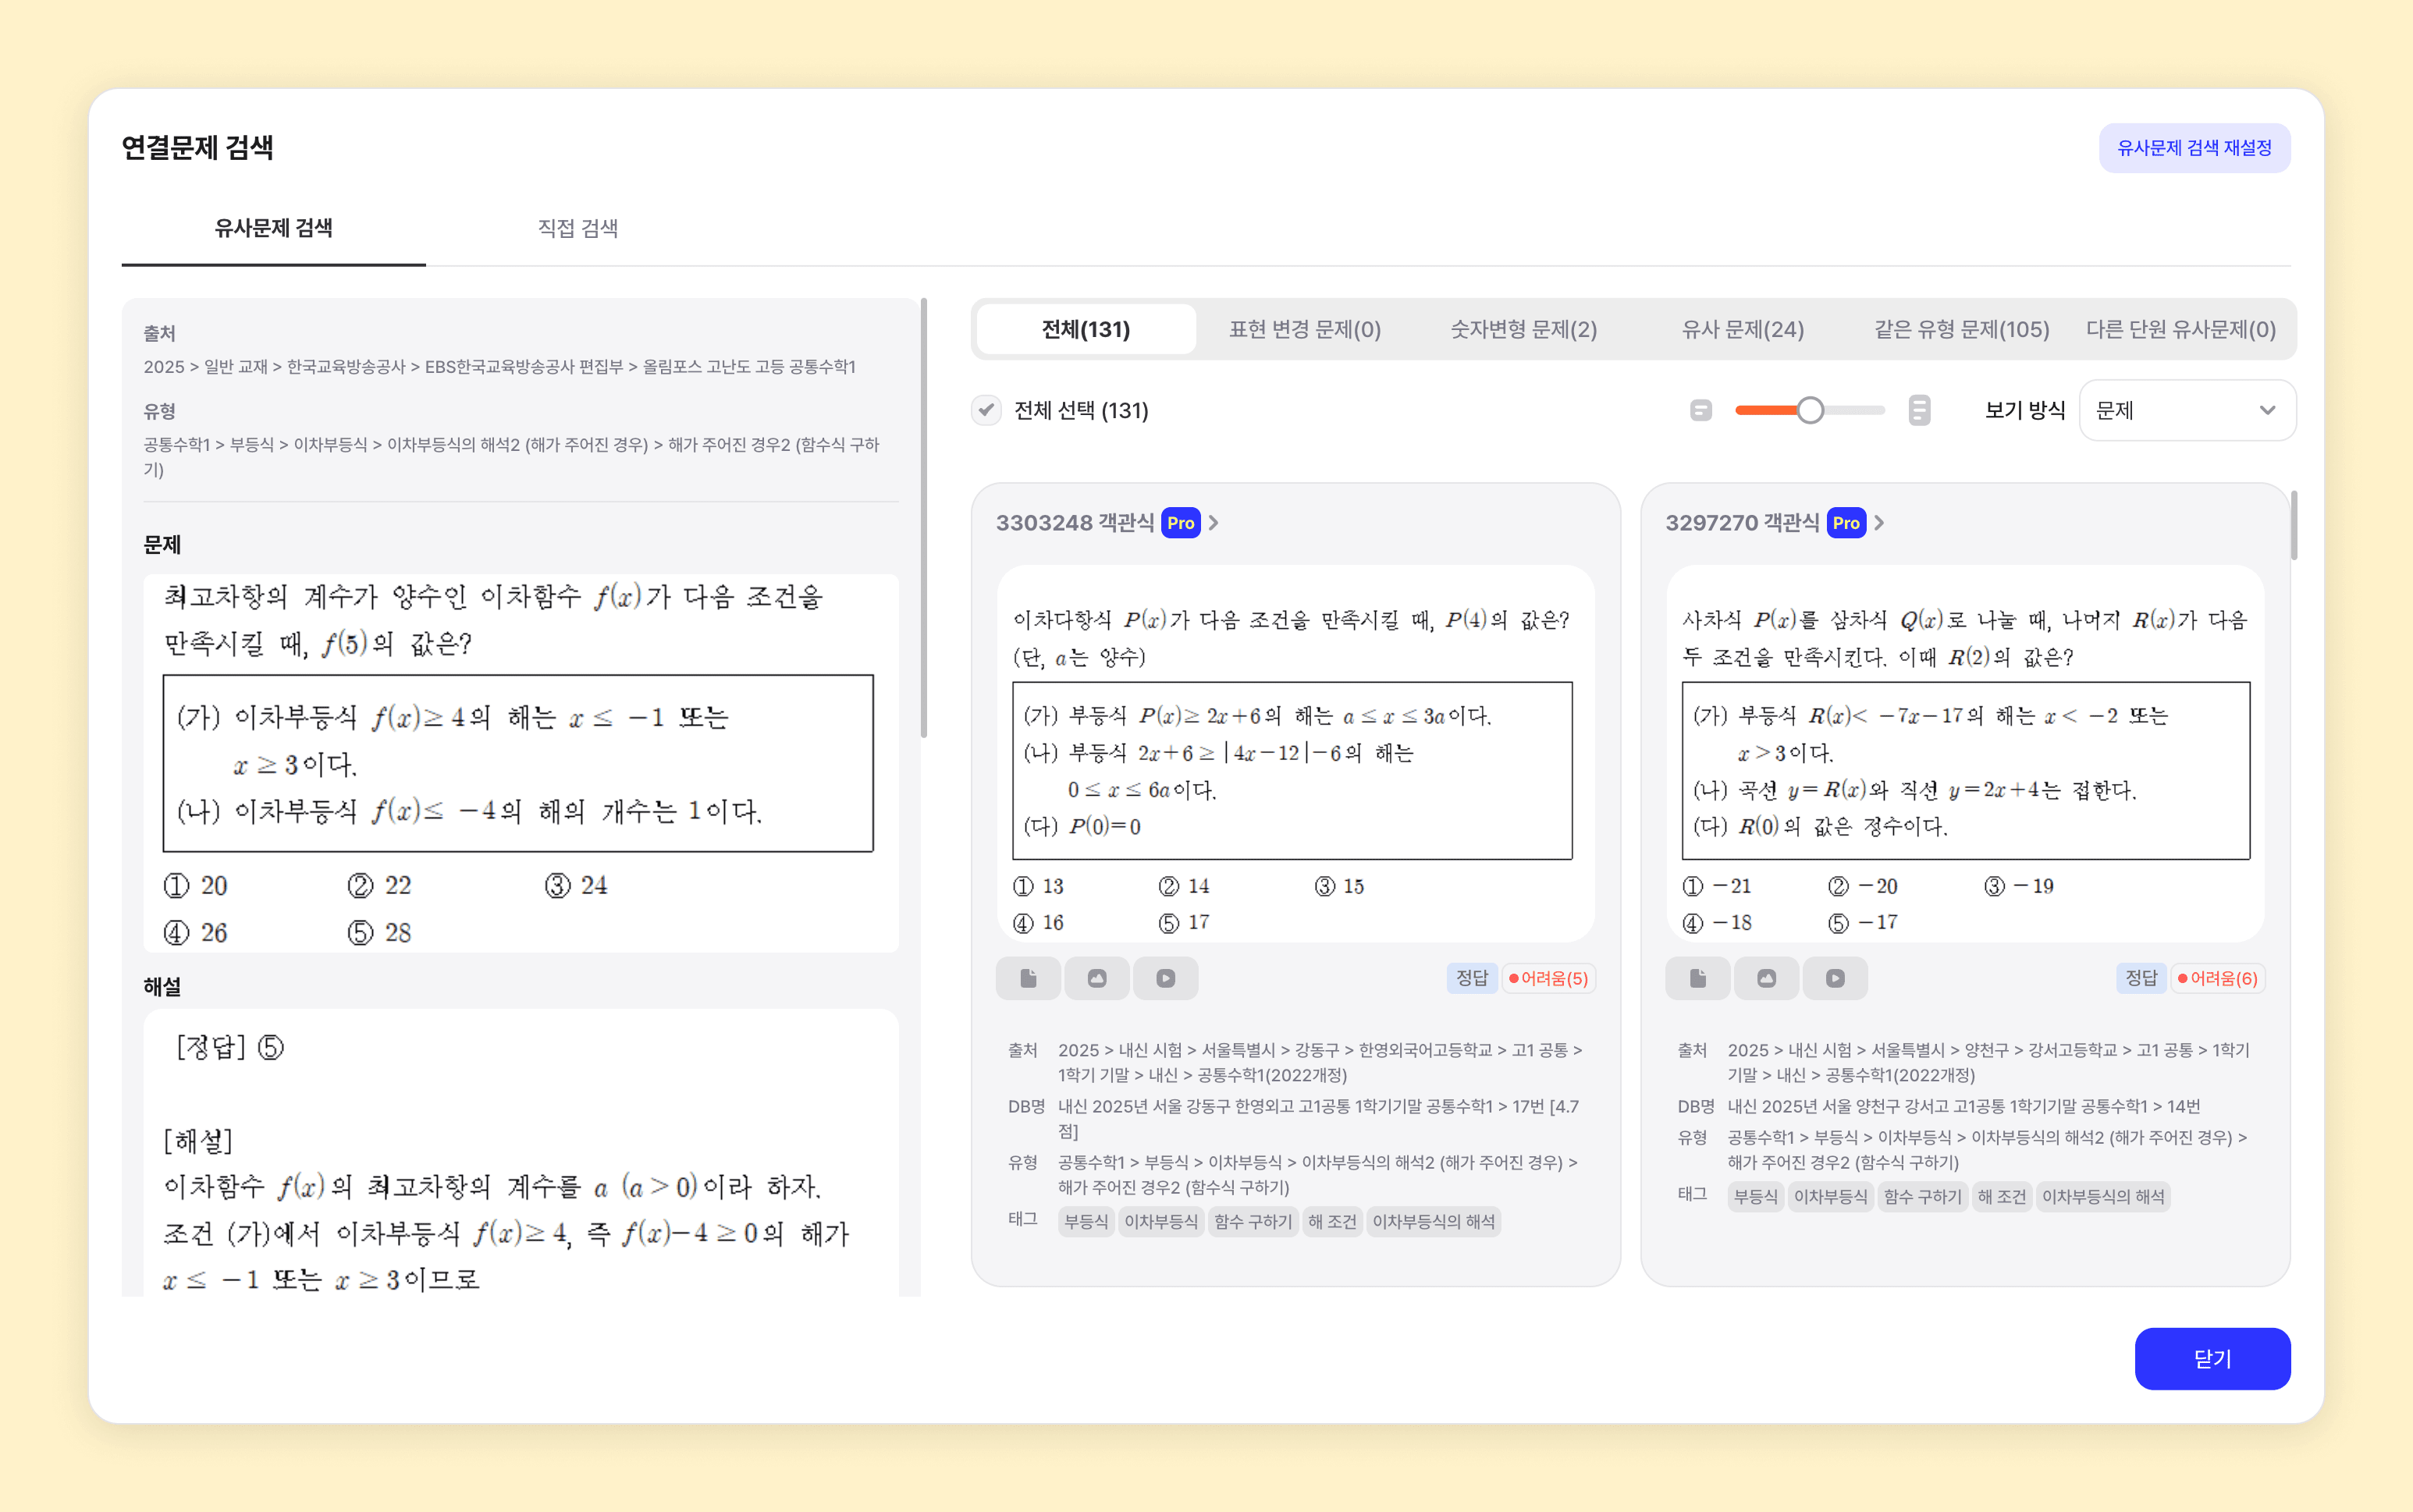Screen dimensions: 2413x1512
Task: Click the 함수 구하기 tag on card 3303248
Action: pyautogui.click(x=1253, y=1222)
